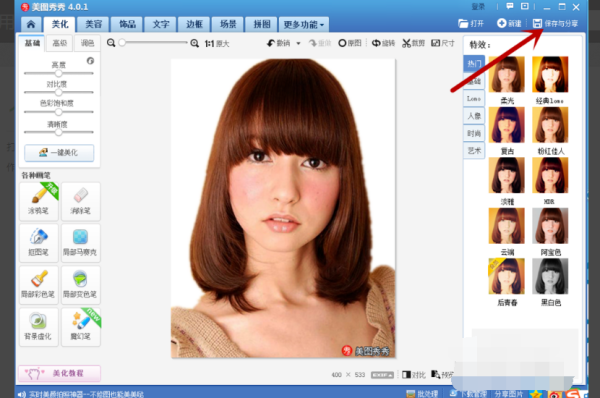Select the 局部马赛克 mosaic tool
Viewport: 600px width, 398px height.
click(81, 243)
